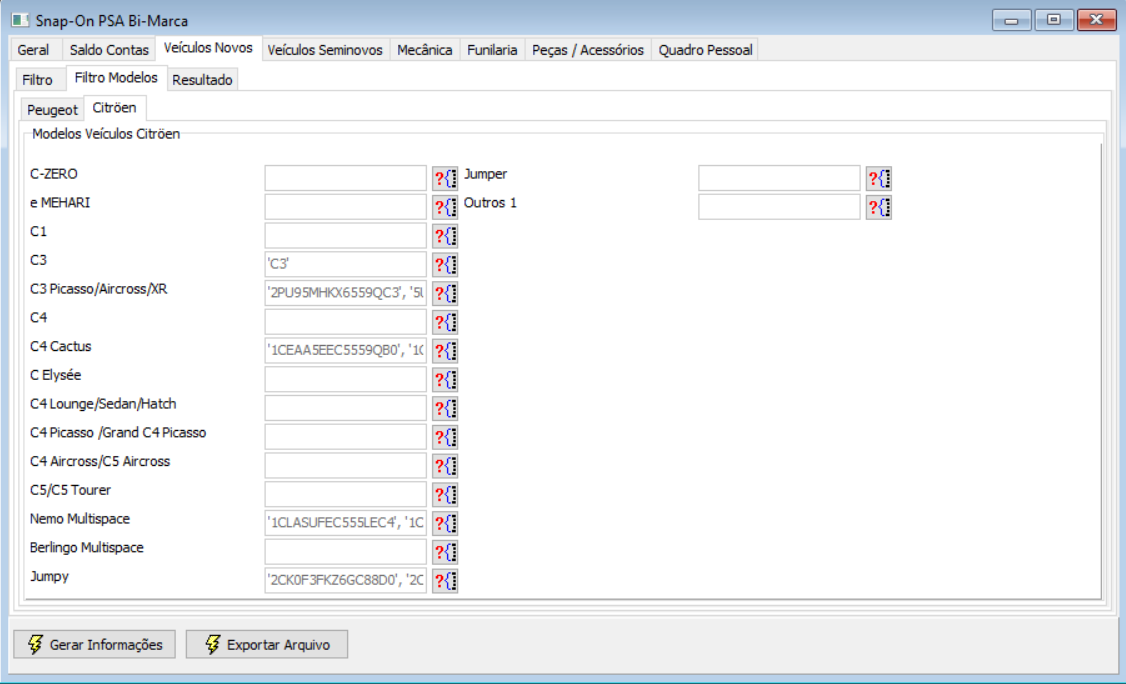Open lookup icon for C4 Lounge/Sedan/Hatch
The height and width of the screenshot is (684, 1126).
click(x=445, y=408)
